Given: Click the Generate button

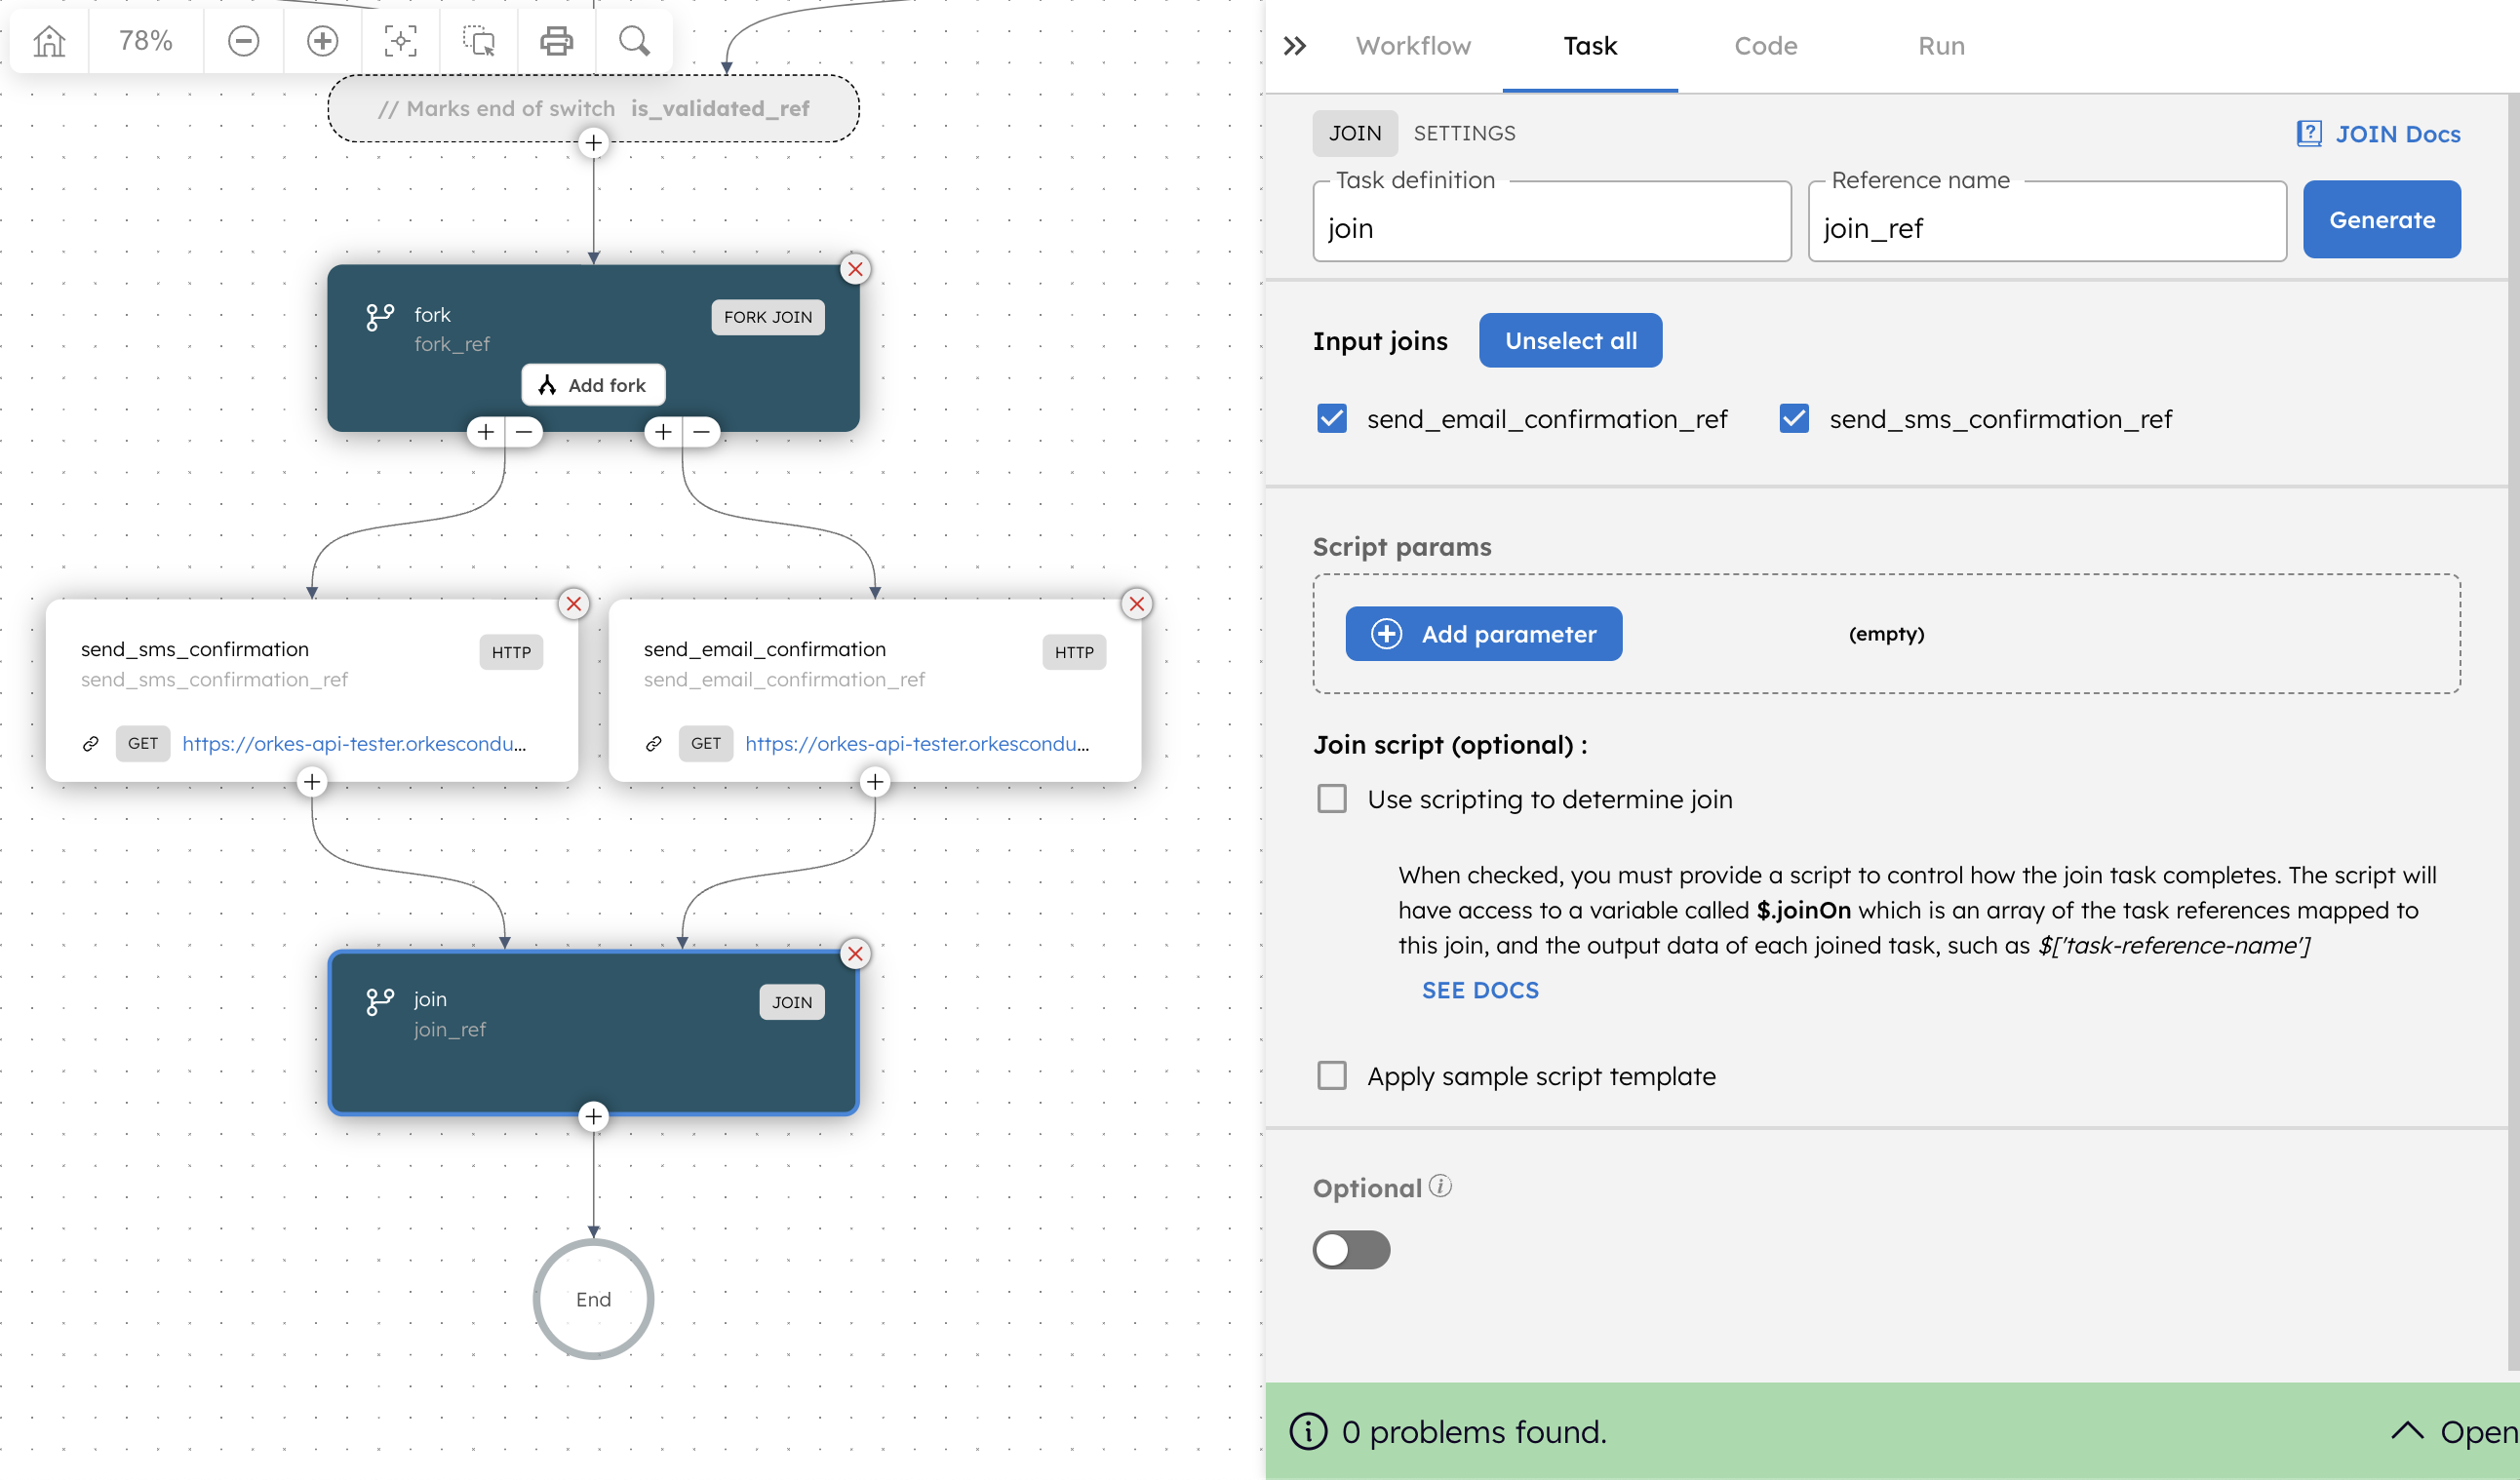Looking at the screenshot, I should pos(2382,219).
